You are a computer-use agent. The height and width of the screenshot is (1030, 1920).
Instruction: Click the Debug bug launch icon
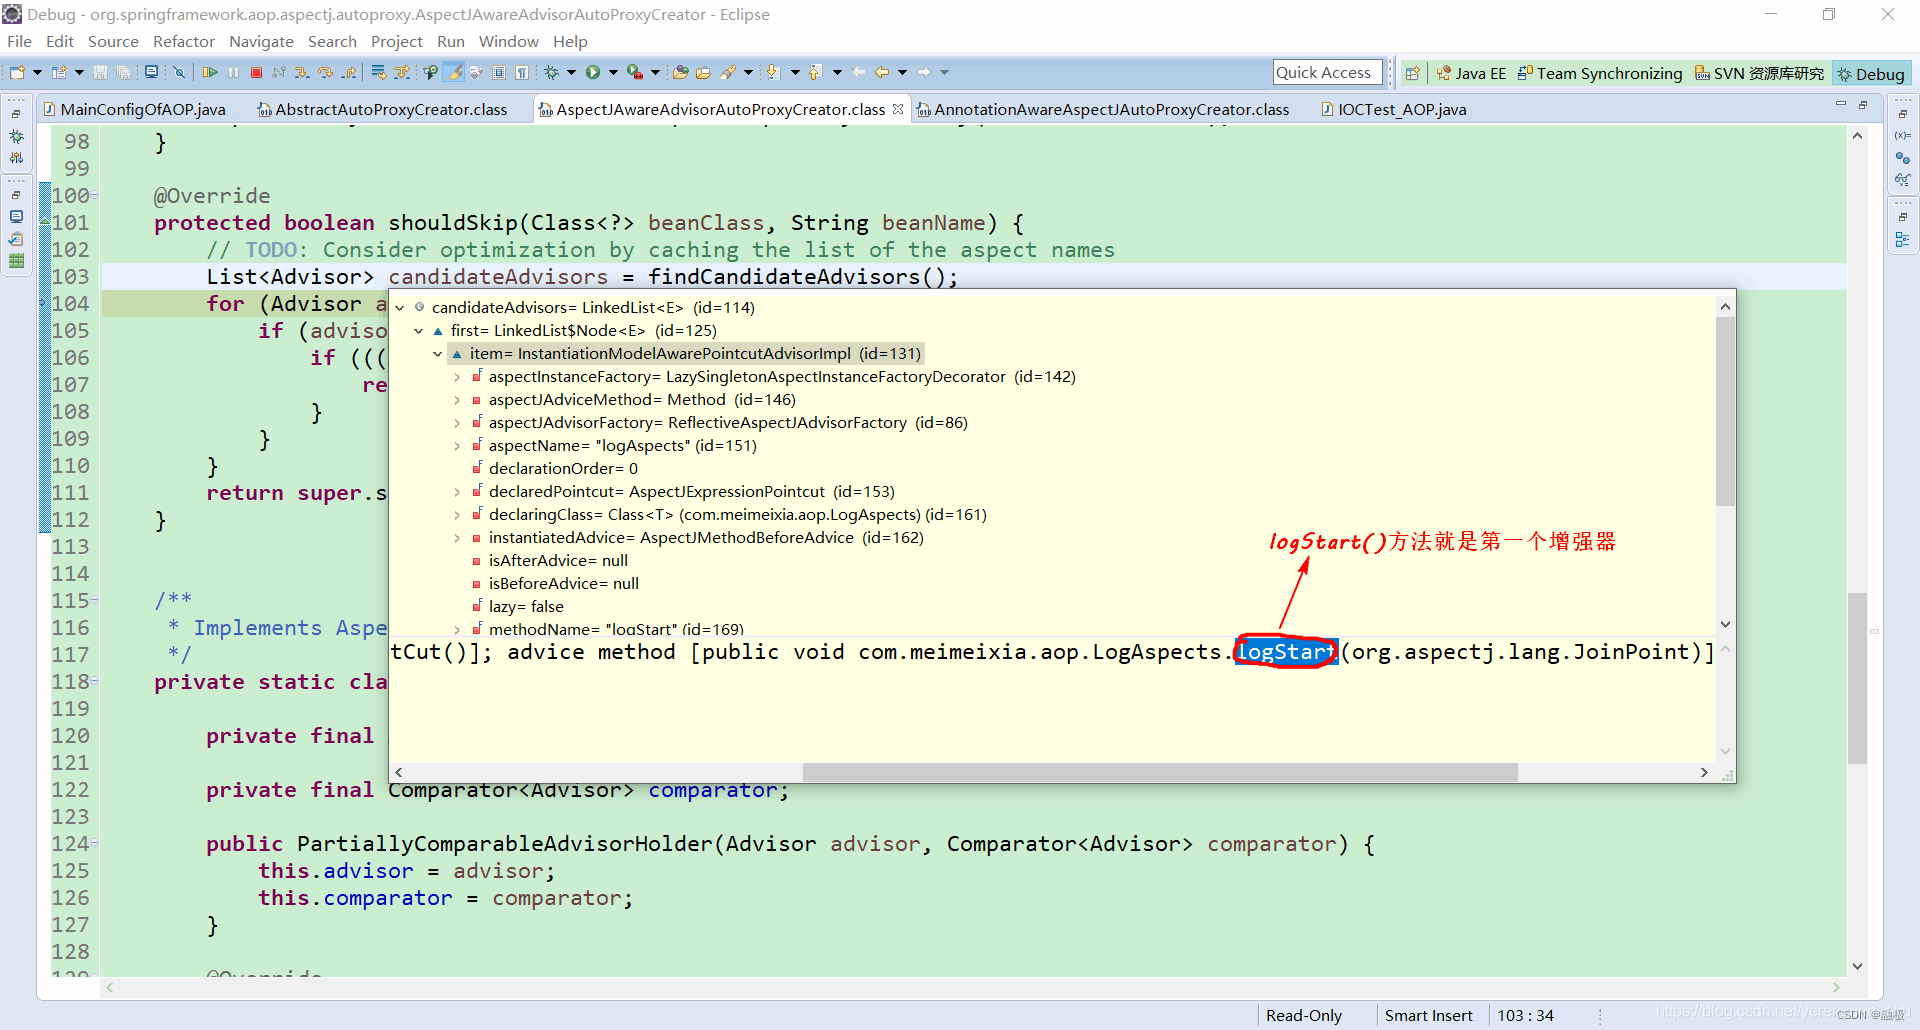[x=551, y=72]
